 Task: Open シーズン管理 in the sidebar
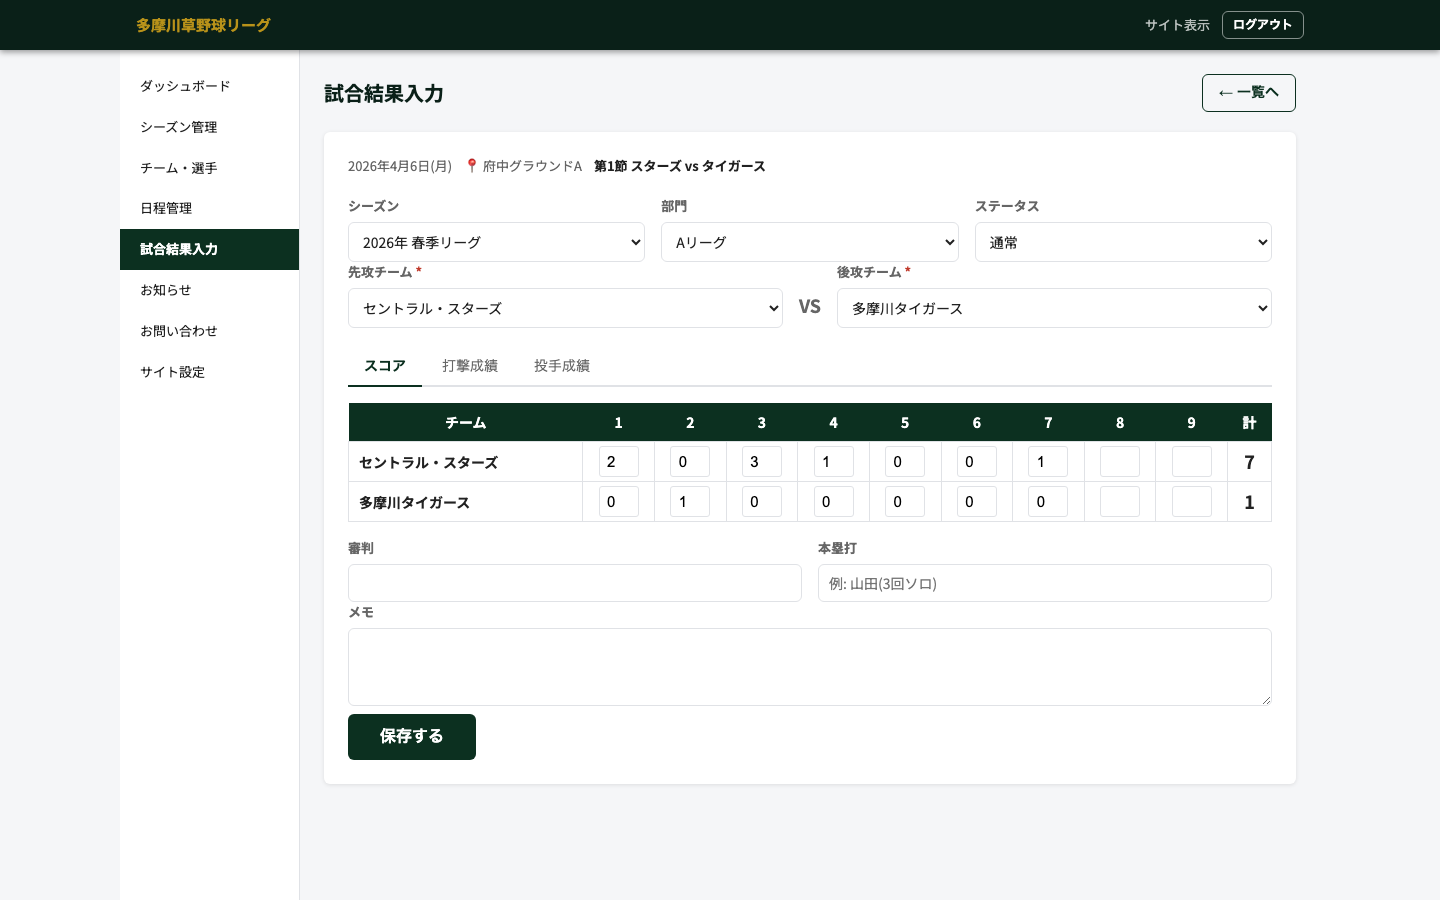209,127
